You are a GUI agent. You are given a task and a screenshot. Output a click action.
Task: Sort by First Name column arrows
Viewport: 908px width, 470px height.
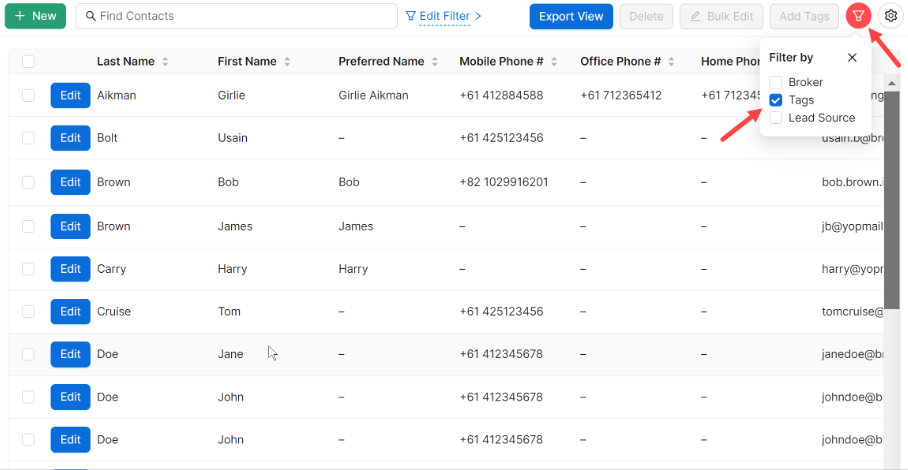(x=287, y=62)
